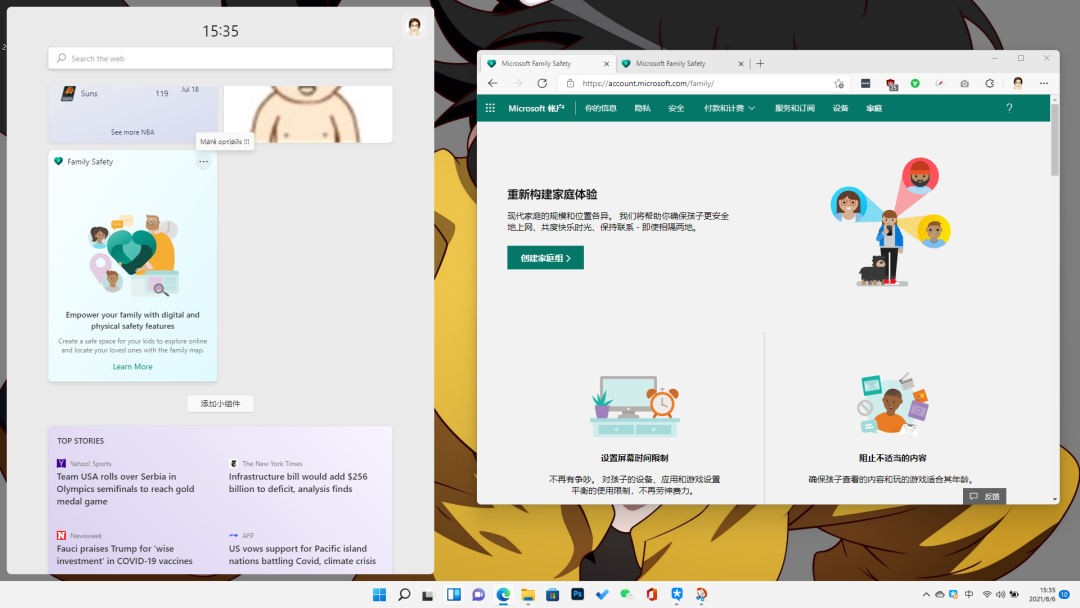
Task: Launch Photoshop from the taskbar
Action: 577,594
